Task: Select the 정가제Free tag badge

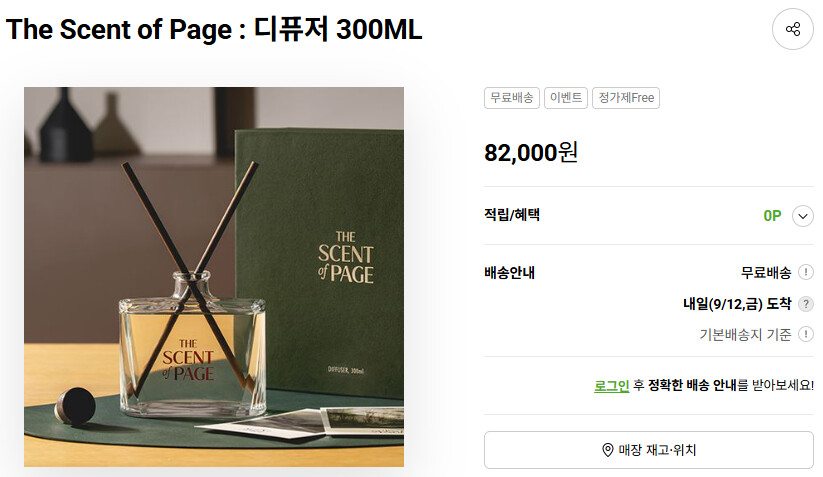Action: [626, 98]
